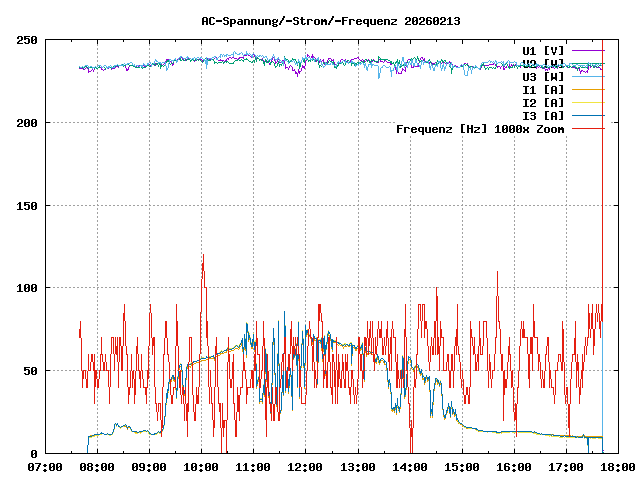Select the I3 [A] legend label
The image size is (640, 480).
point(543,115)
